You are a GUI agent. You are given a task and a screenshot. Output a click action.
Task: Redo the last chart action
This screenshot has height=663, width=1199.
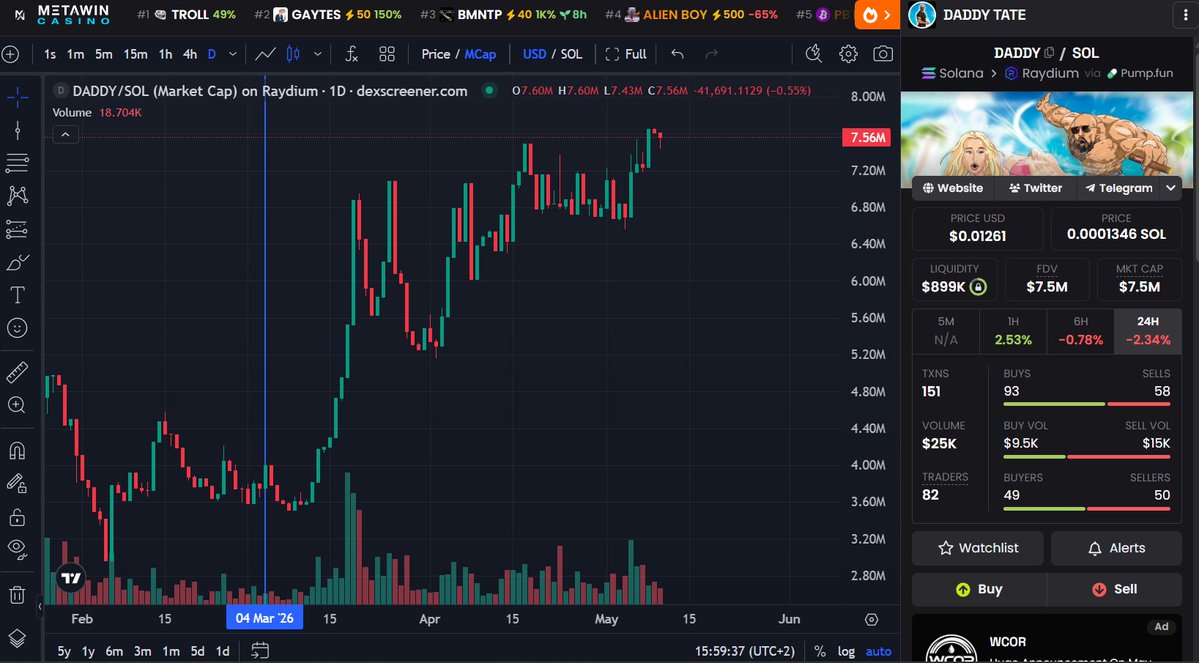point(711,54)
